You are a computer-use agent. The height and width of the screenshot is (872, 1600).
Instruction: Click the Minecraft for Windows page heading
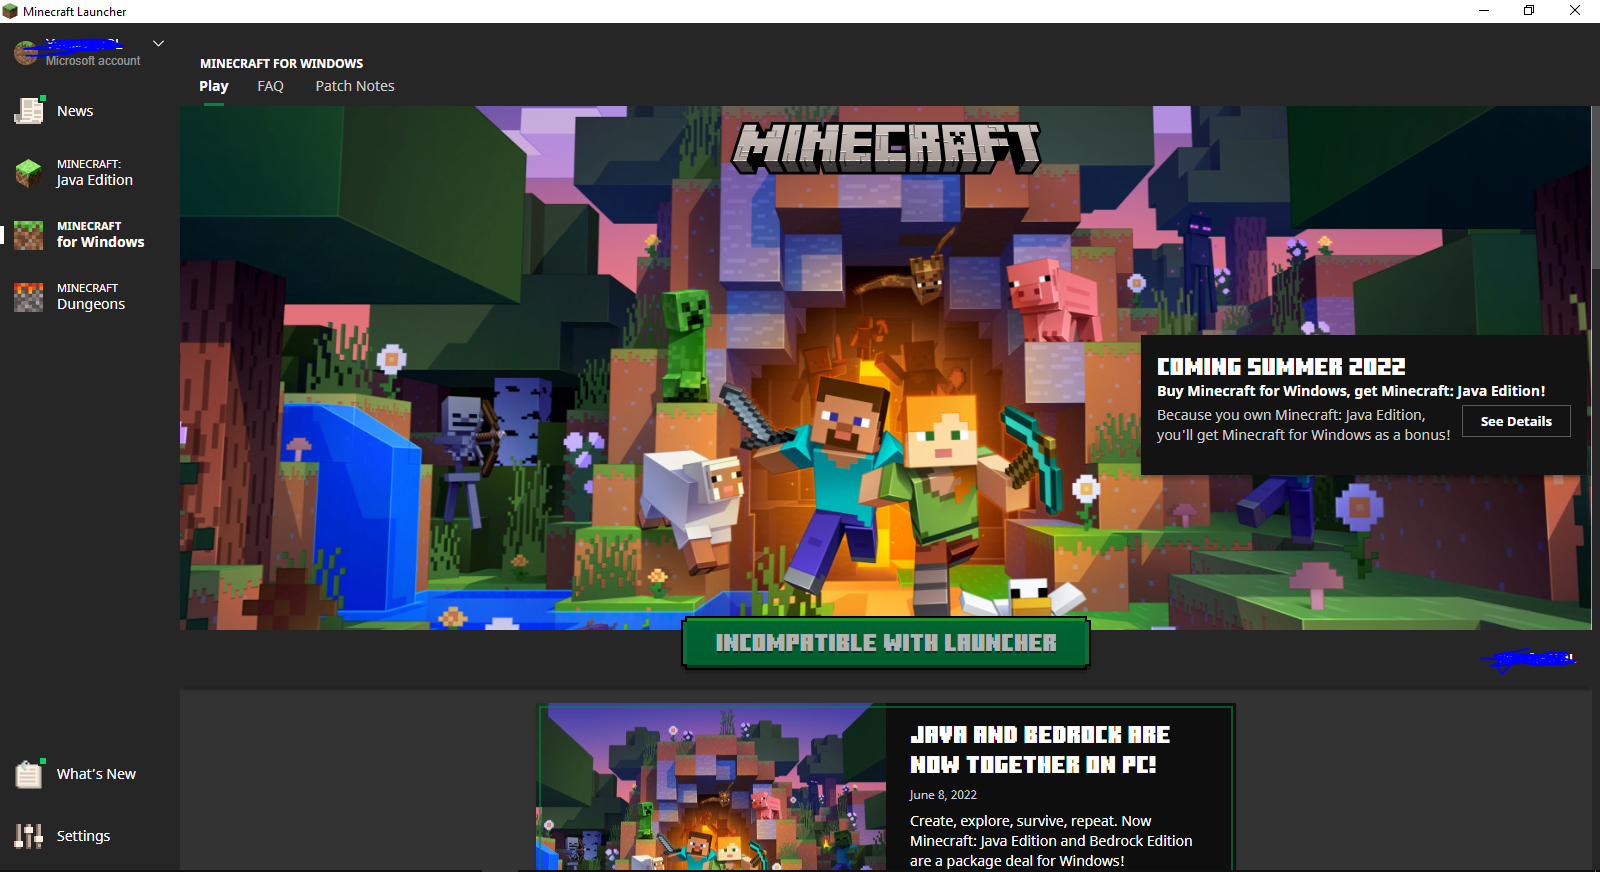pos(282,63)
